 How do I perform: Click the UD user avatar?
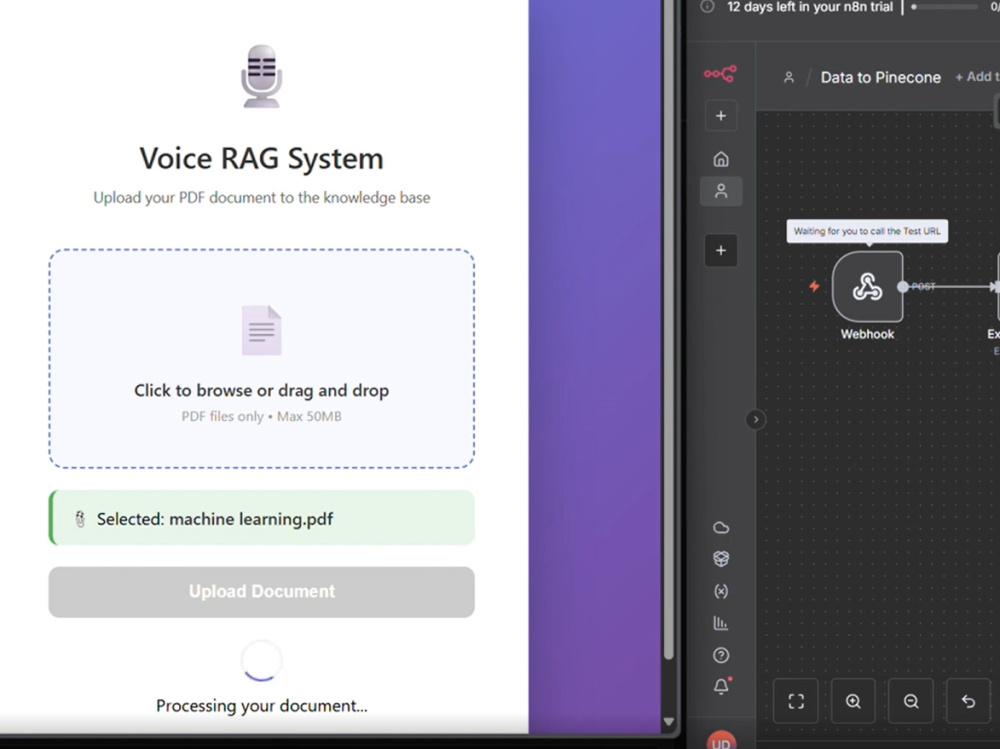(x=721, y=741)
